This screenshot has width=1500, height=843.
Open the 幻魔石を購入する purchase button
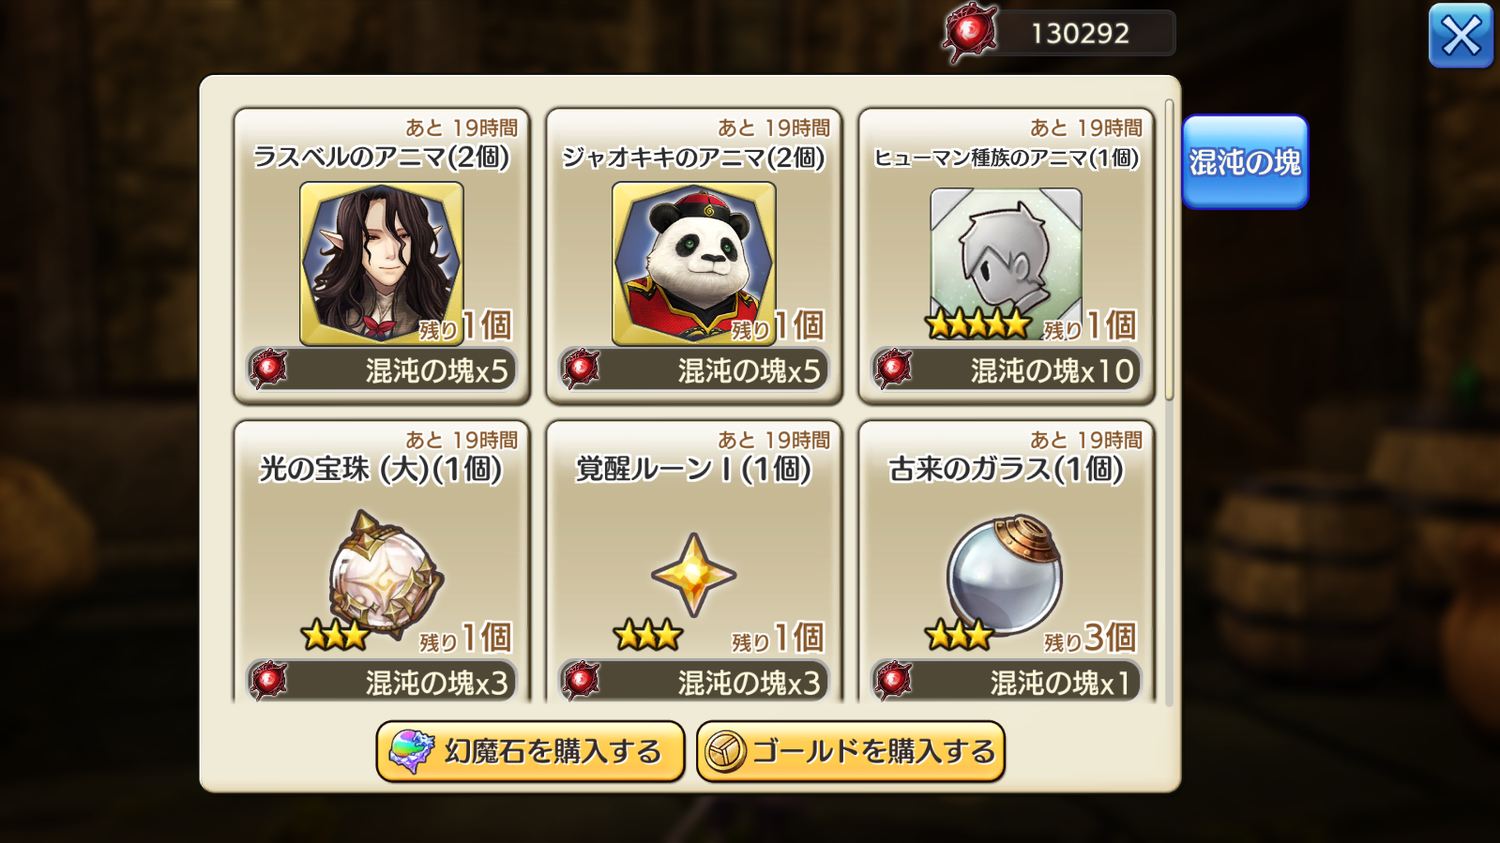pos(530,751)
